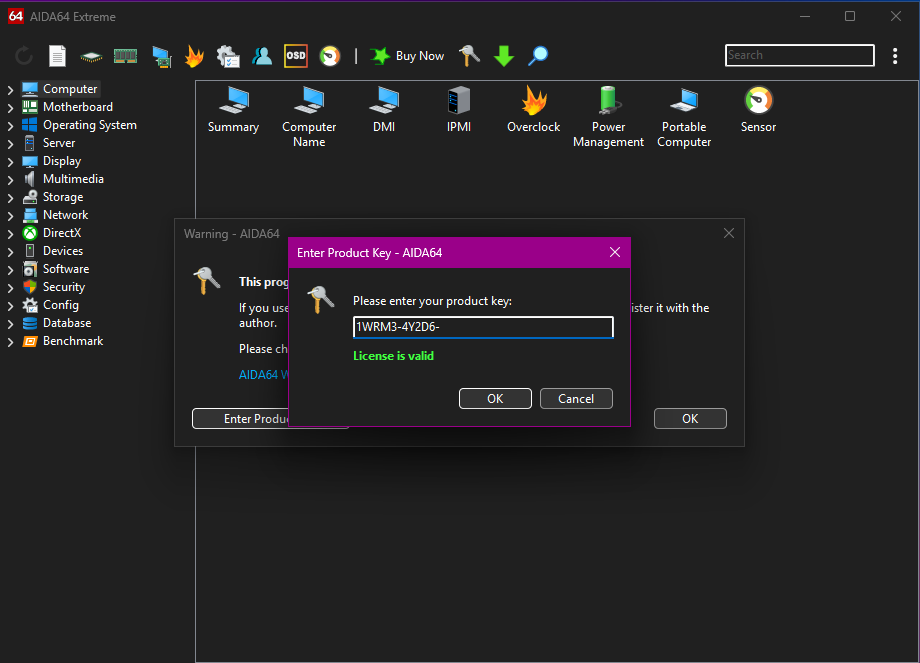This screenshot has height=663, width=920.
Task: Expand the Software tree node
Action: [10, 270]
